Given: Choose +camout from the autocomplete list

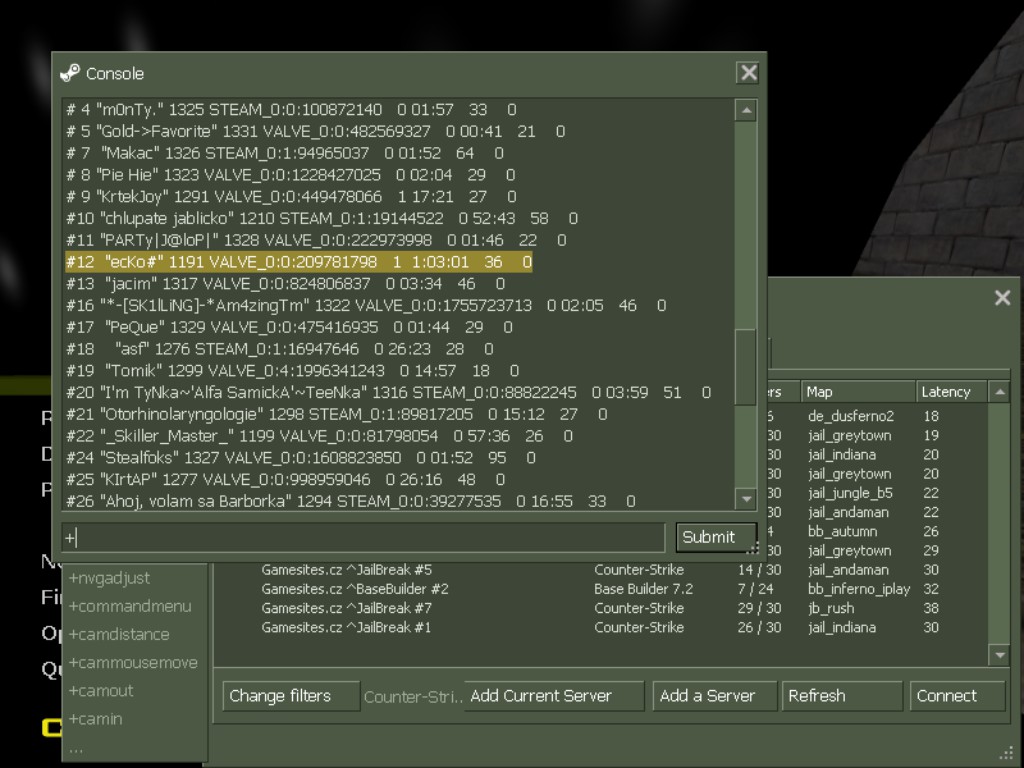Looking at the screenshot, I should tap(101, 690).
